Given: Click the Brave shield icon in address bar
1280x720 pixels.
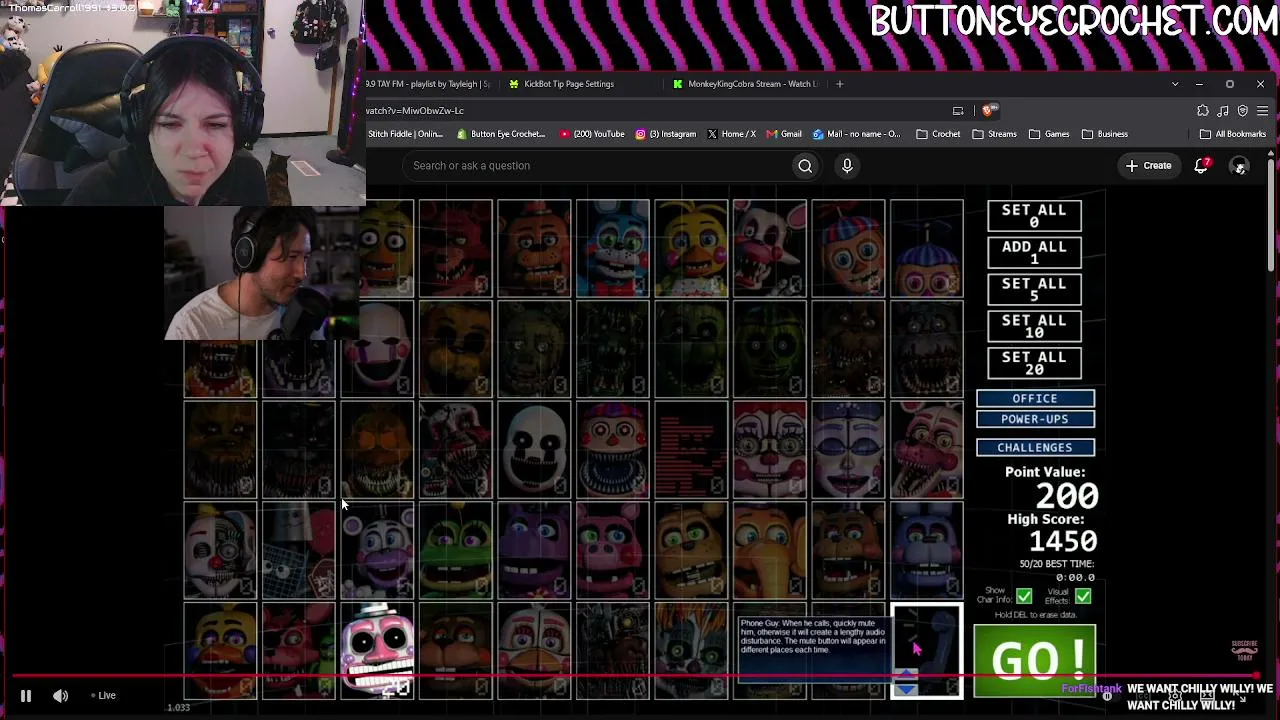Looking at the screenshot, I should (x=988, y=111).
